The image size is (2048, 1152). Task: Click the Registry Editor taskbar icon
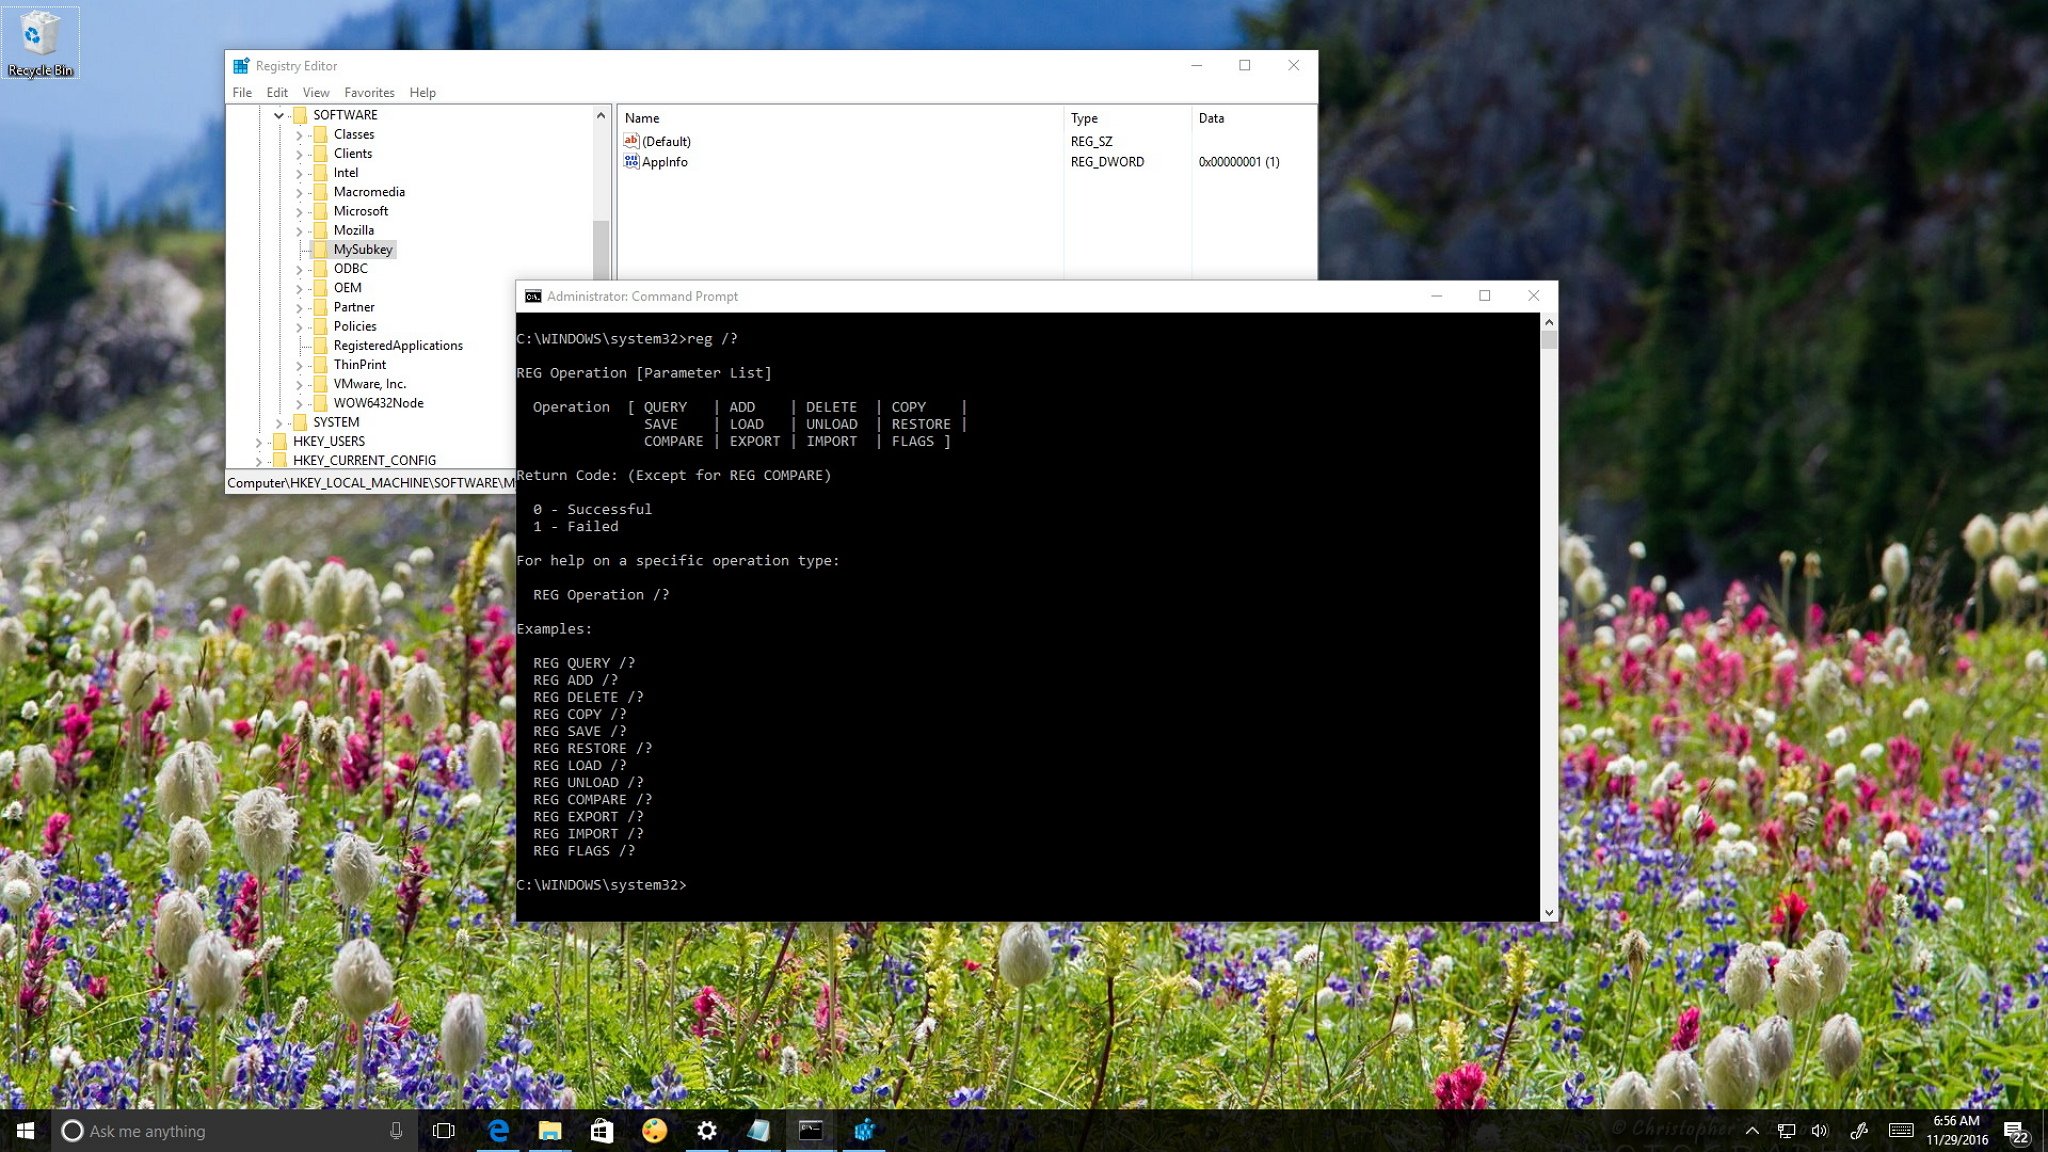tap(864, 1130)
